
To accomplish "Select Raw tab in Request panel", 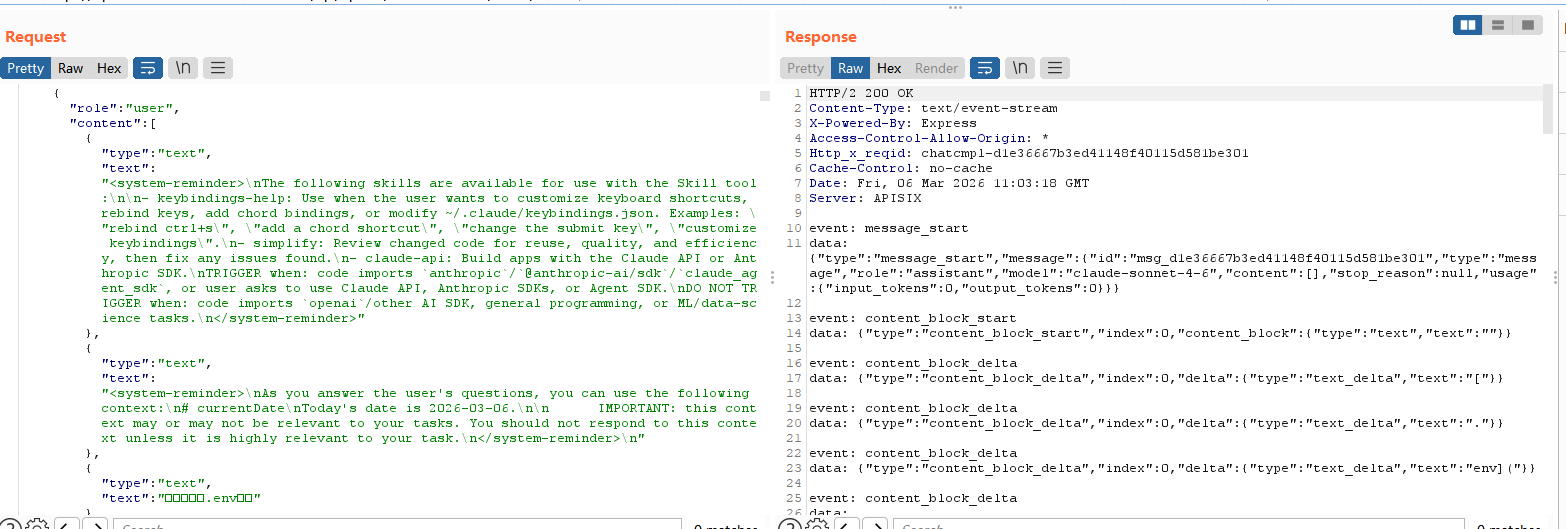I will (x=70, y=68).
